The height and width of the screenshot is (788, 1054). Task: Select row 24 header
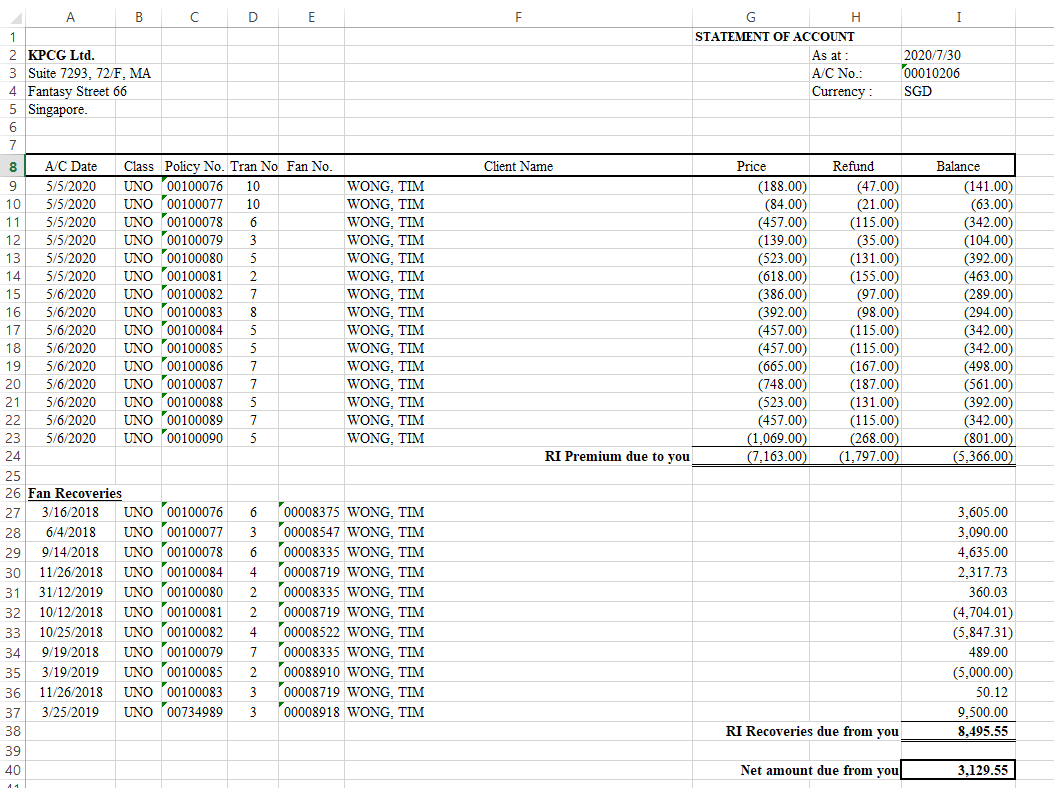(x=13, y=457)
